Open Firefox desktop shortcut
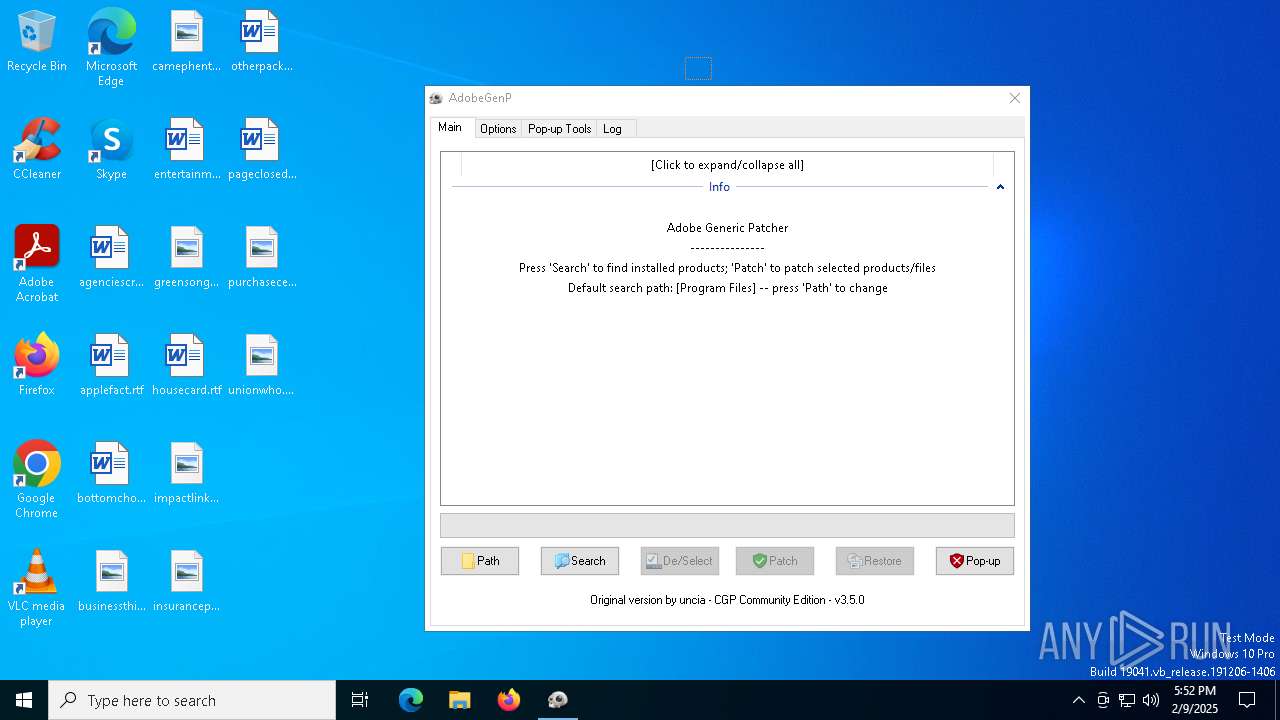1280x720 pixels. (37, 365)
